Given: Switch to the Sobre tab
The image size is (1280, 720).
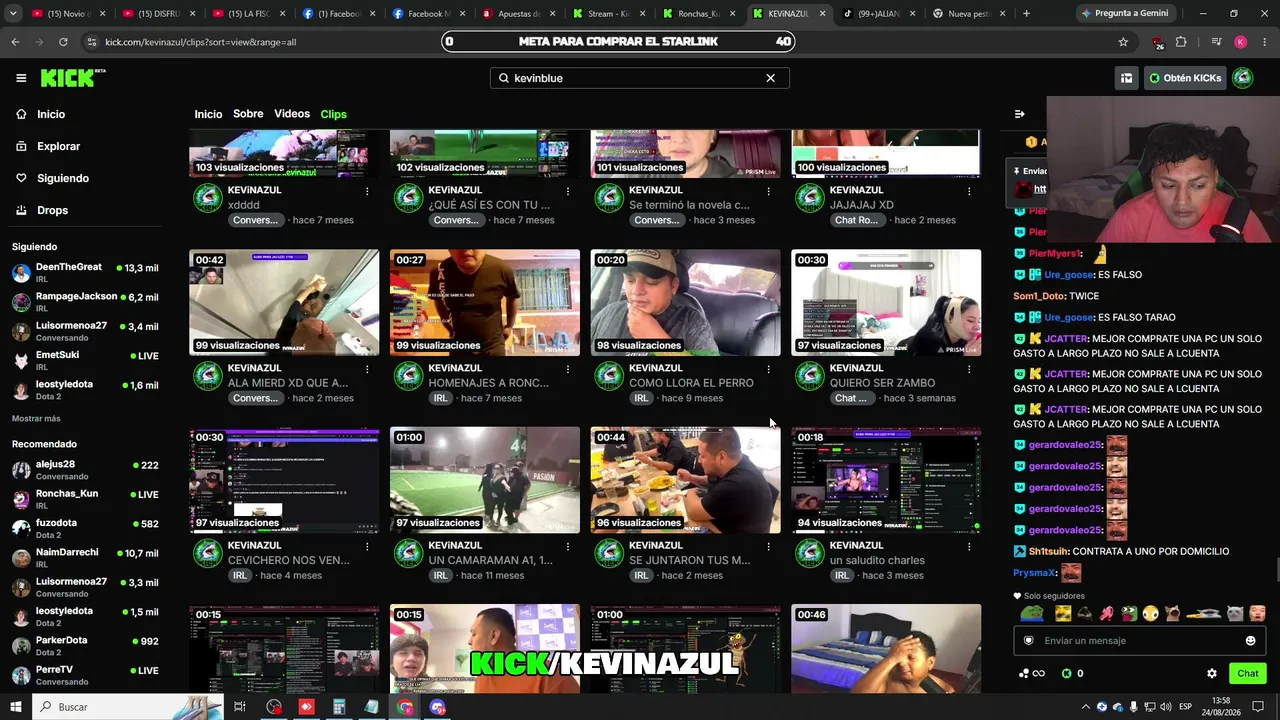Looking at the screenshot, I should 248,114.
